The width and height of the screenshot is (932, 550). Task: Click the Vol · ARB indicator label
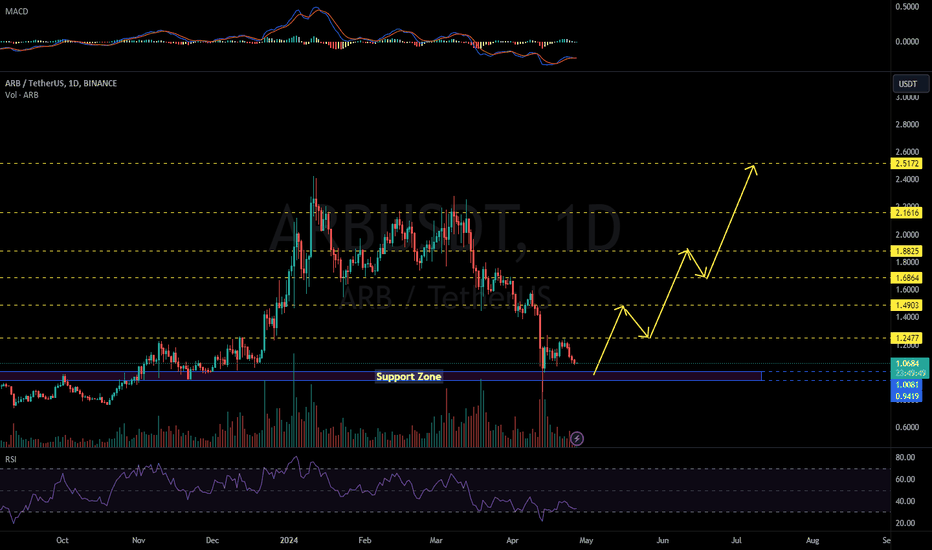(22, 95)
